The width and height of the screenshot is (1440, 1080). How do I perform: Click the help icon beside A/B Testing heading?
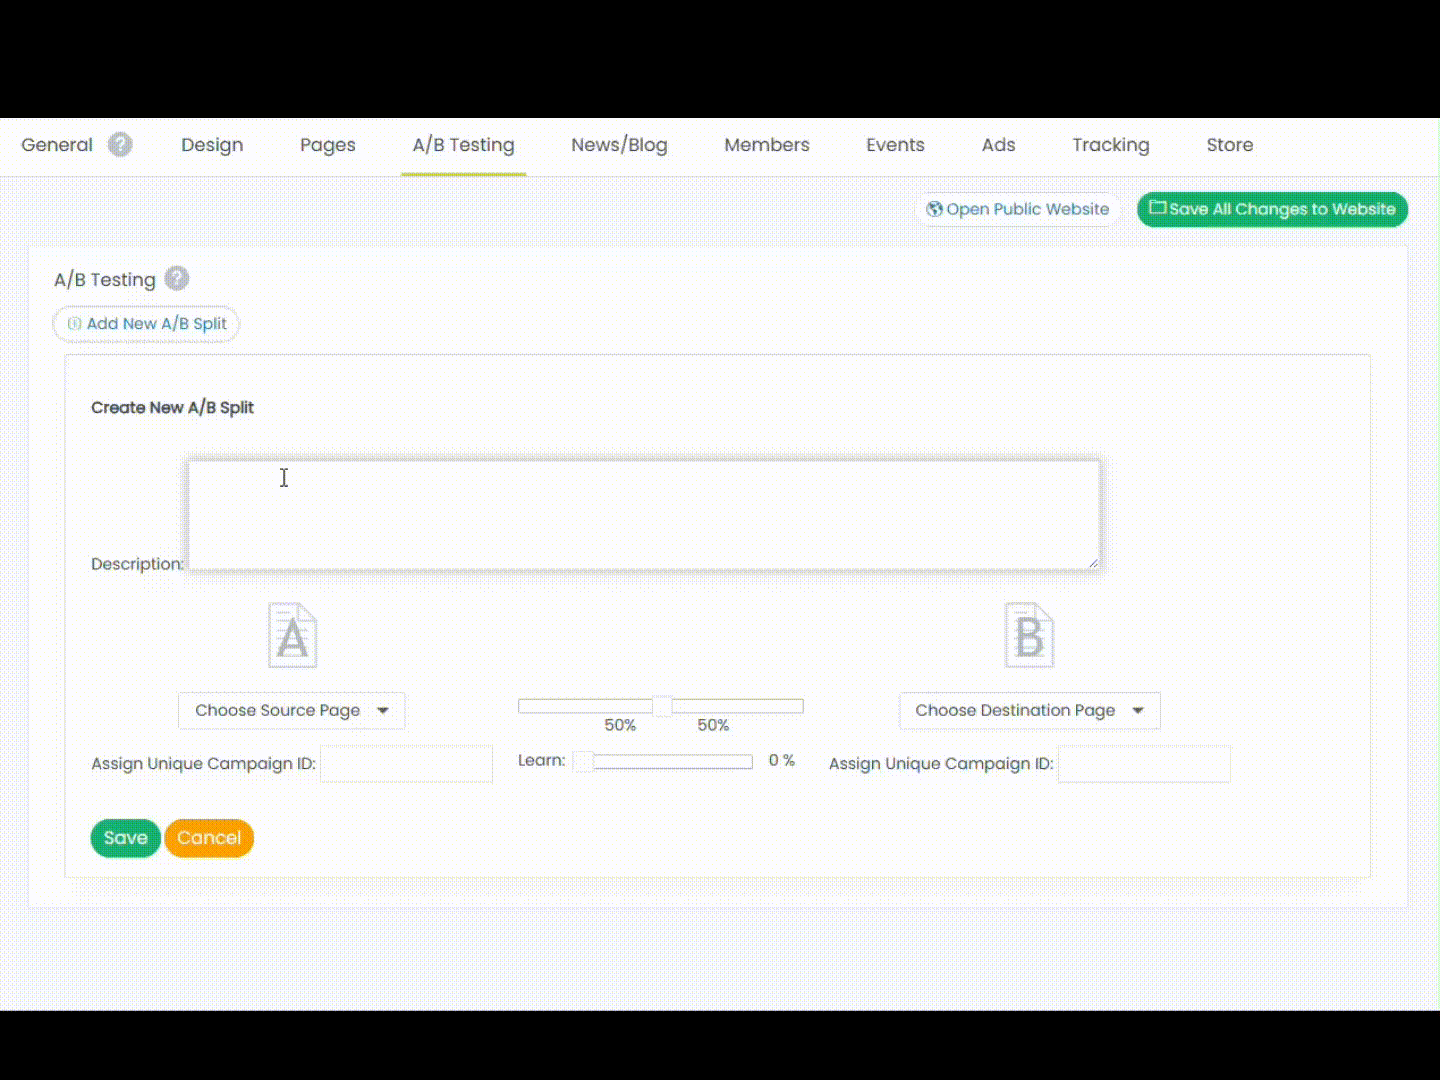click(177, 279)
